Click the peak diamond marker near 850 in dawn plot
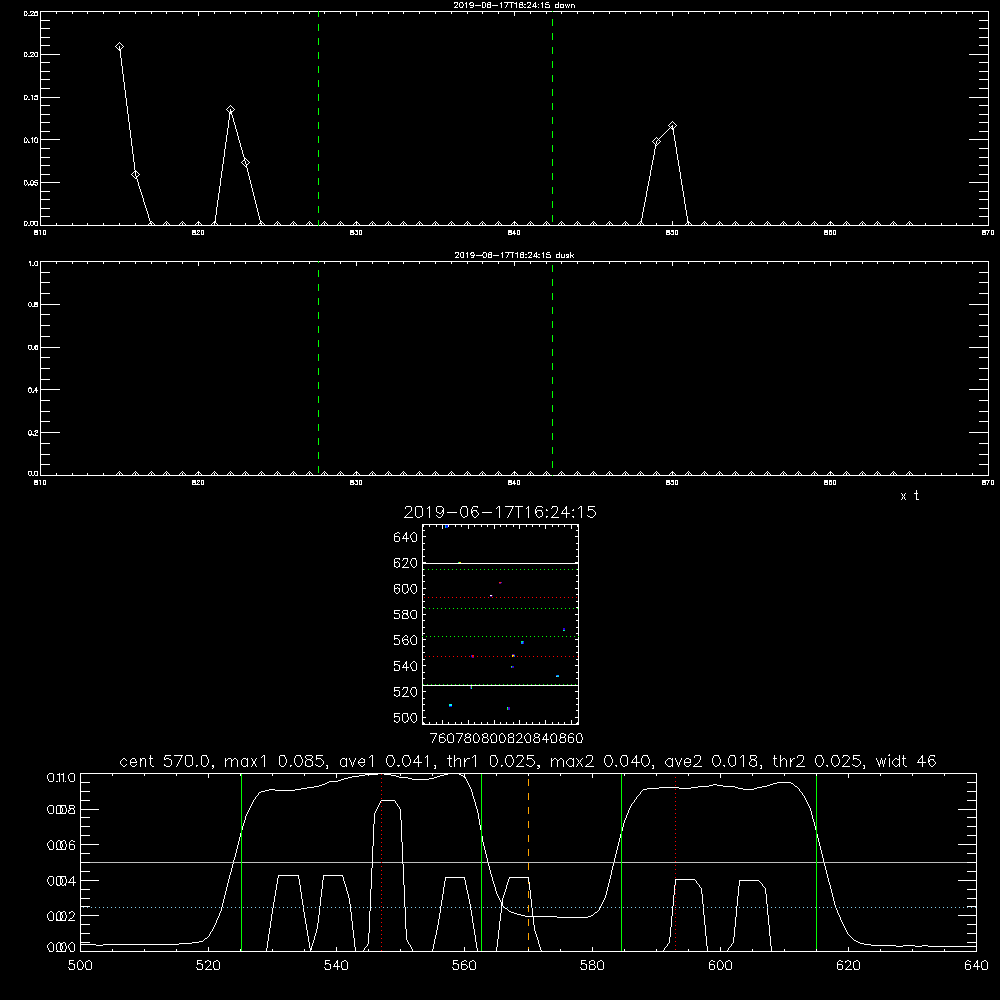The image size is (1000, 1000). [672, 126]
